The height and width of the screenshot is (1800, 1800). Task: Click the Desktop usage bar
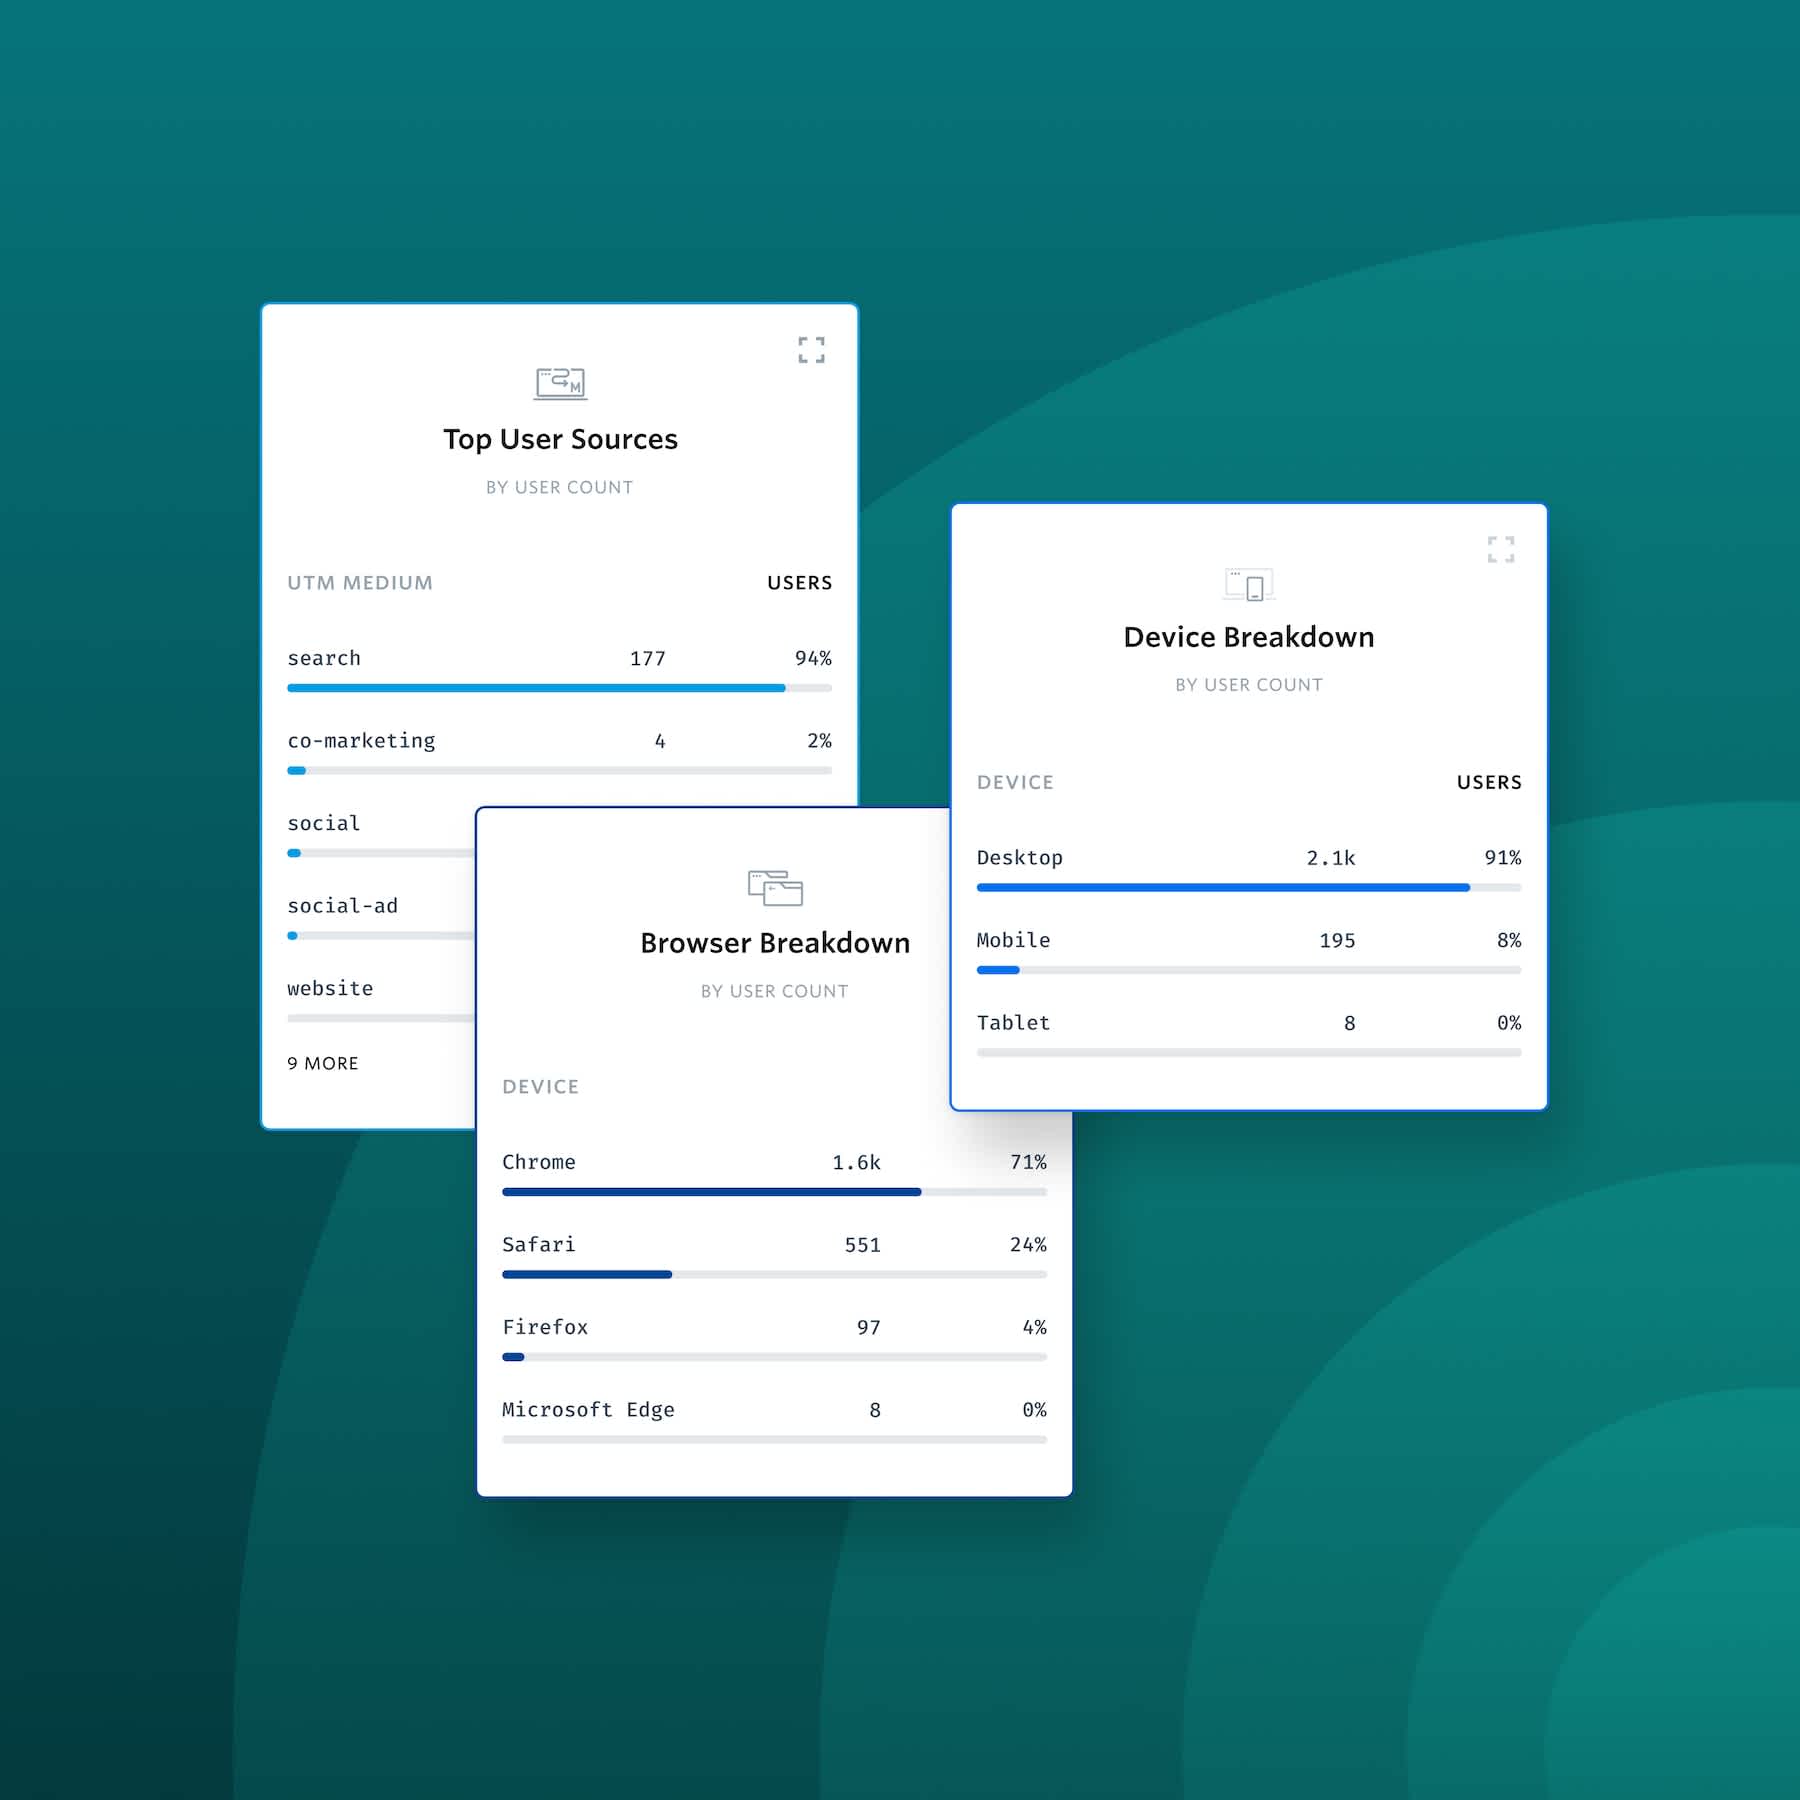1249,887
